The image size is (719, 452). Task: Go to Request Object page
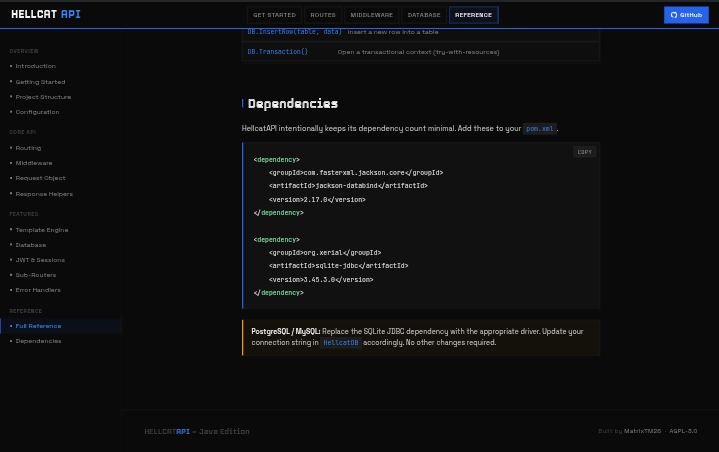(x=40, y=178)
